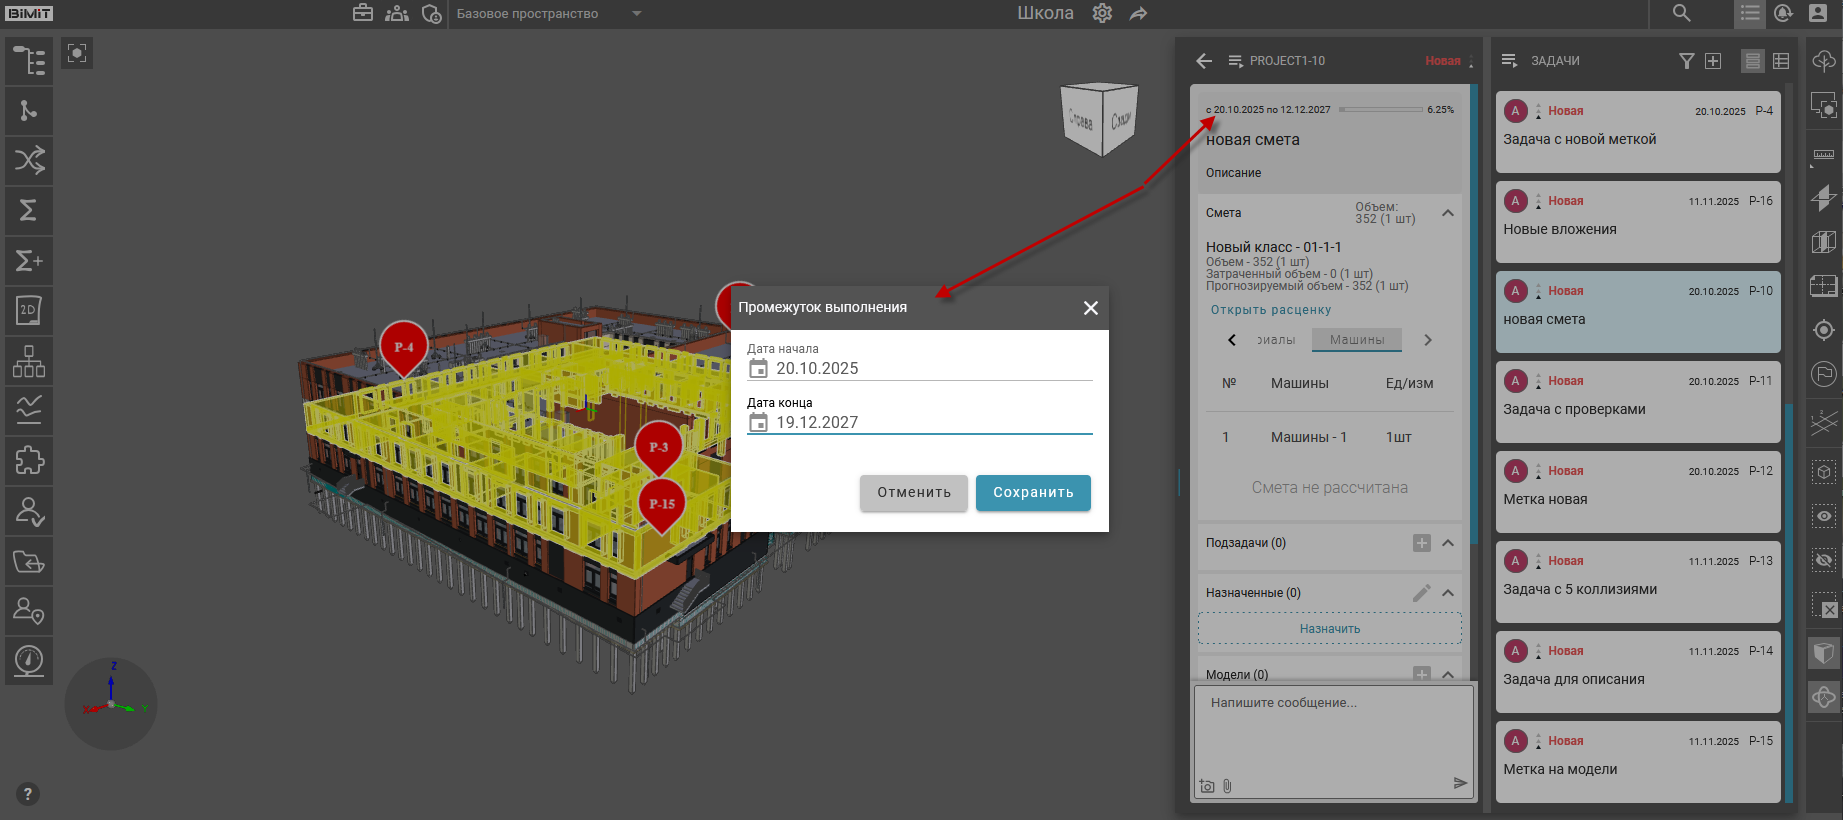Collapse the Смета section
The width and height of the screenshot is (1843, 820).
click(x=1447, y=213)
